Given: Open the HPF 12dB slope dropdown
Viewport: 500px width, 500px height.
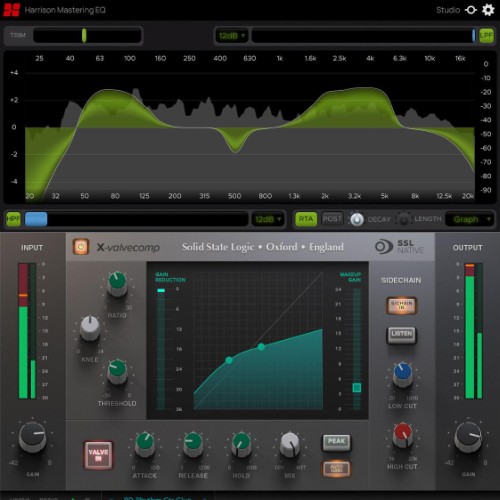Looking at the screenshot, I should (x=268, y=219).
